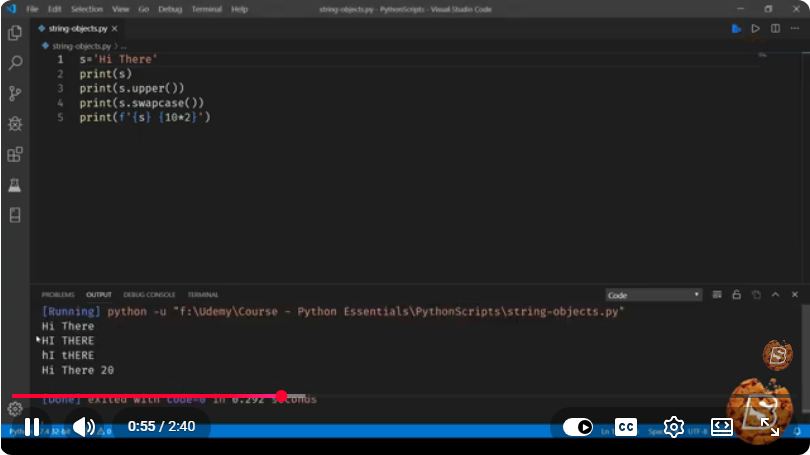
Task: Open the Test flask view
Action: [15, 185]
